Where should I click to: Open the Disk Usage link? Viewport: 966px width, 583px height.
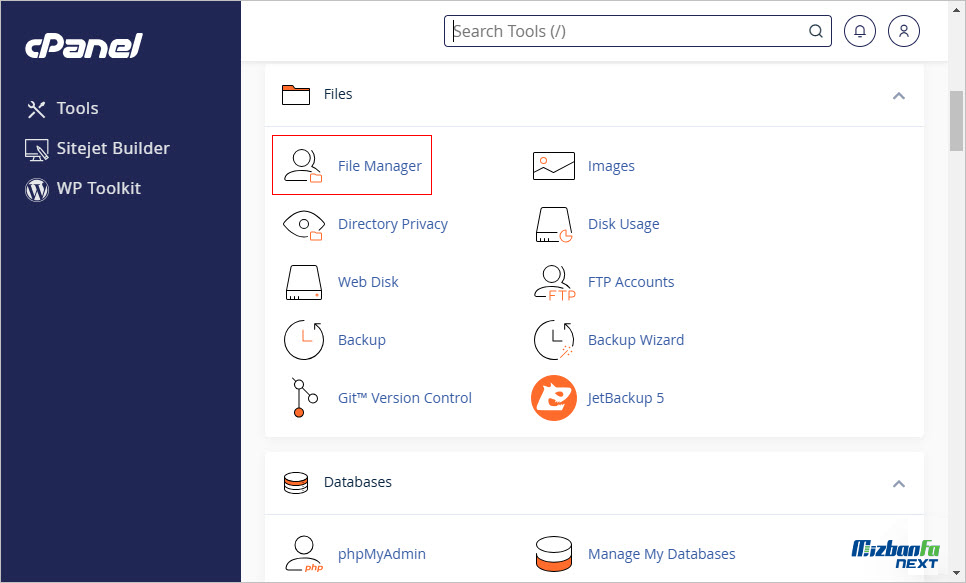[x=623, y=224]
